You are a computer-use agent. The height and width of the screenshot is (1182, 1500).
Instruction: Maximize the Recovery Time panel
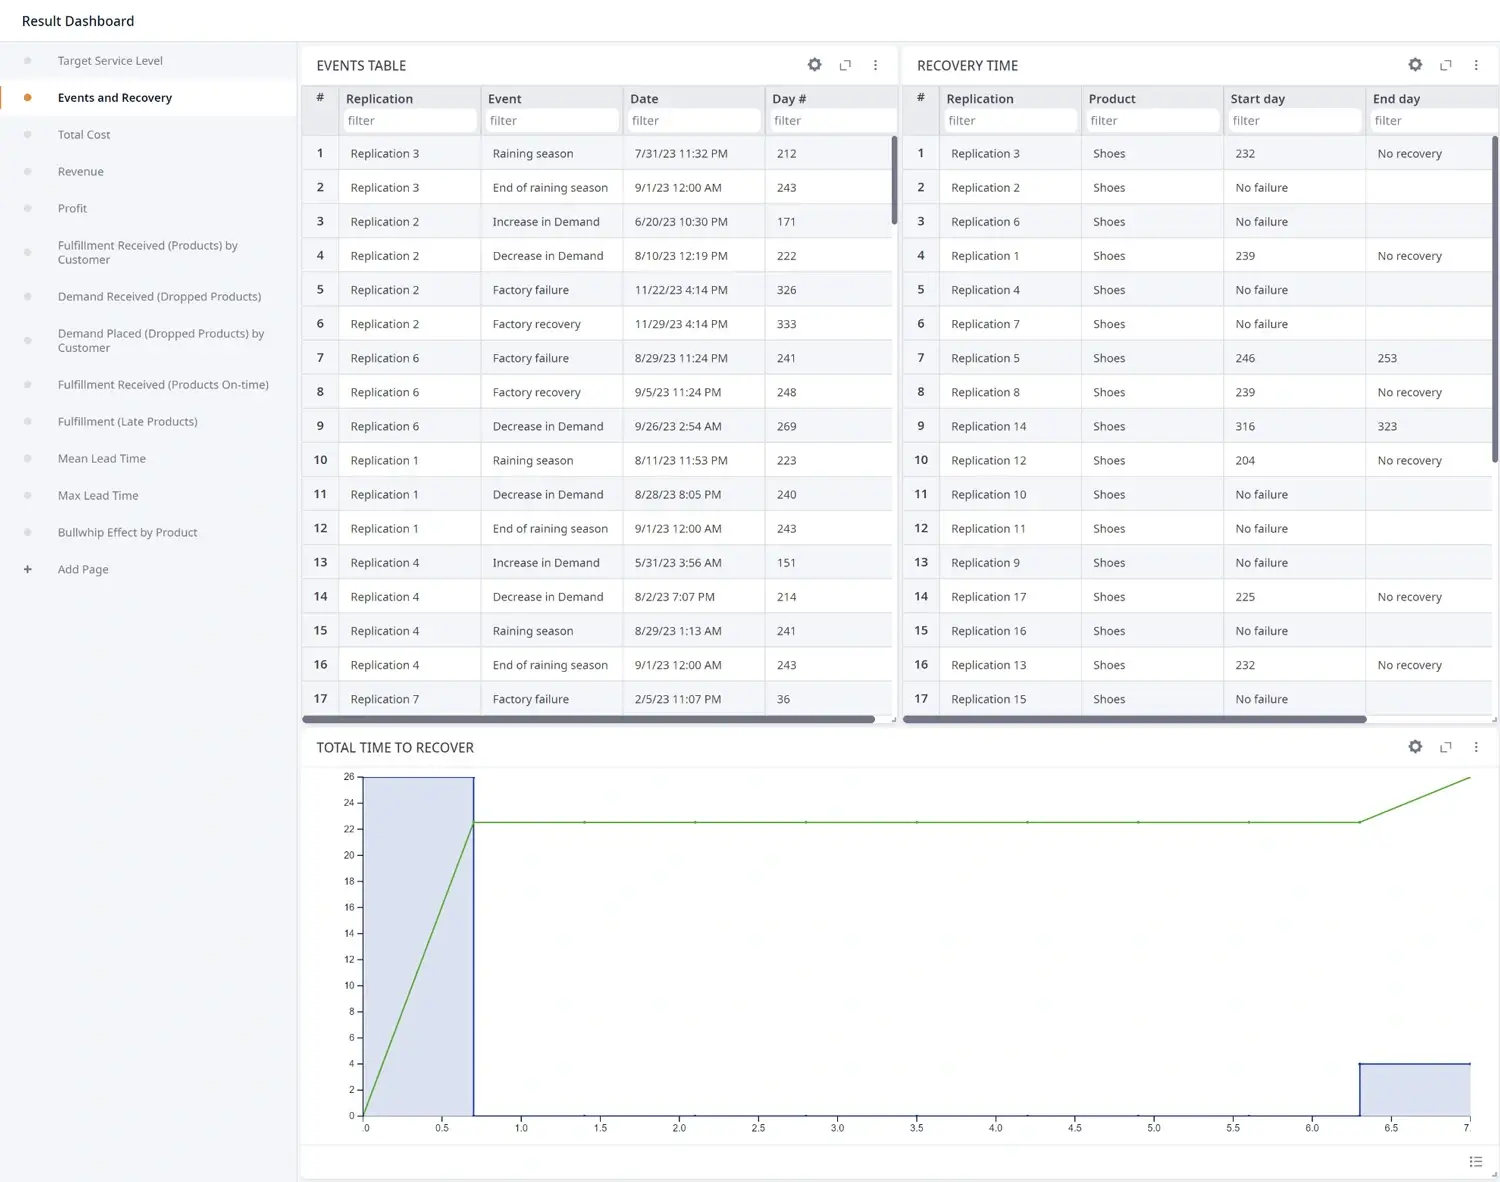1445,65
